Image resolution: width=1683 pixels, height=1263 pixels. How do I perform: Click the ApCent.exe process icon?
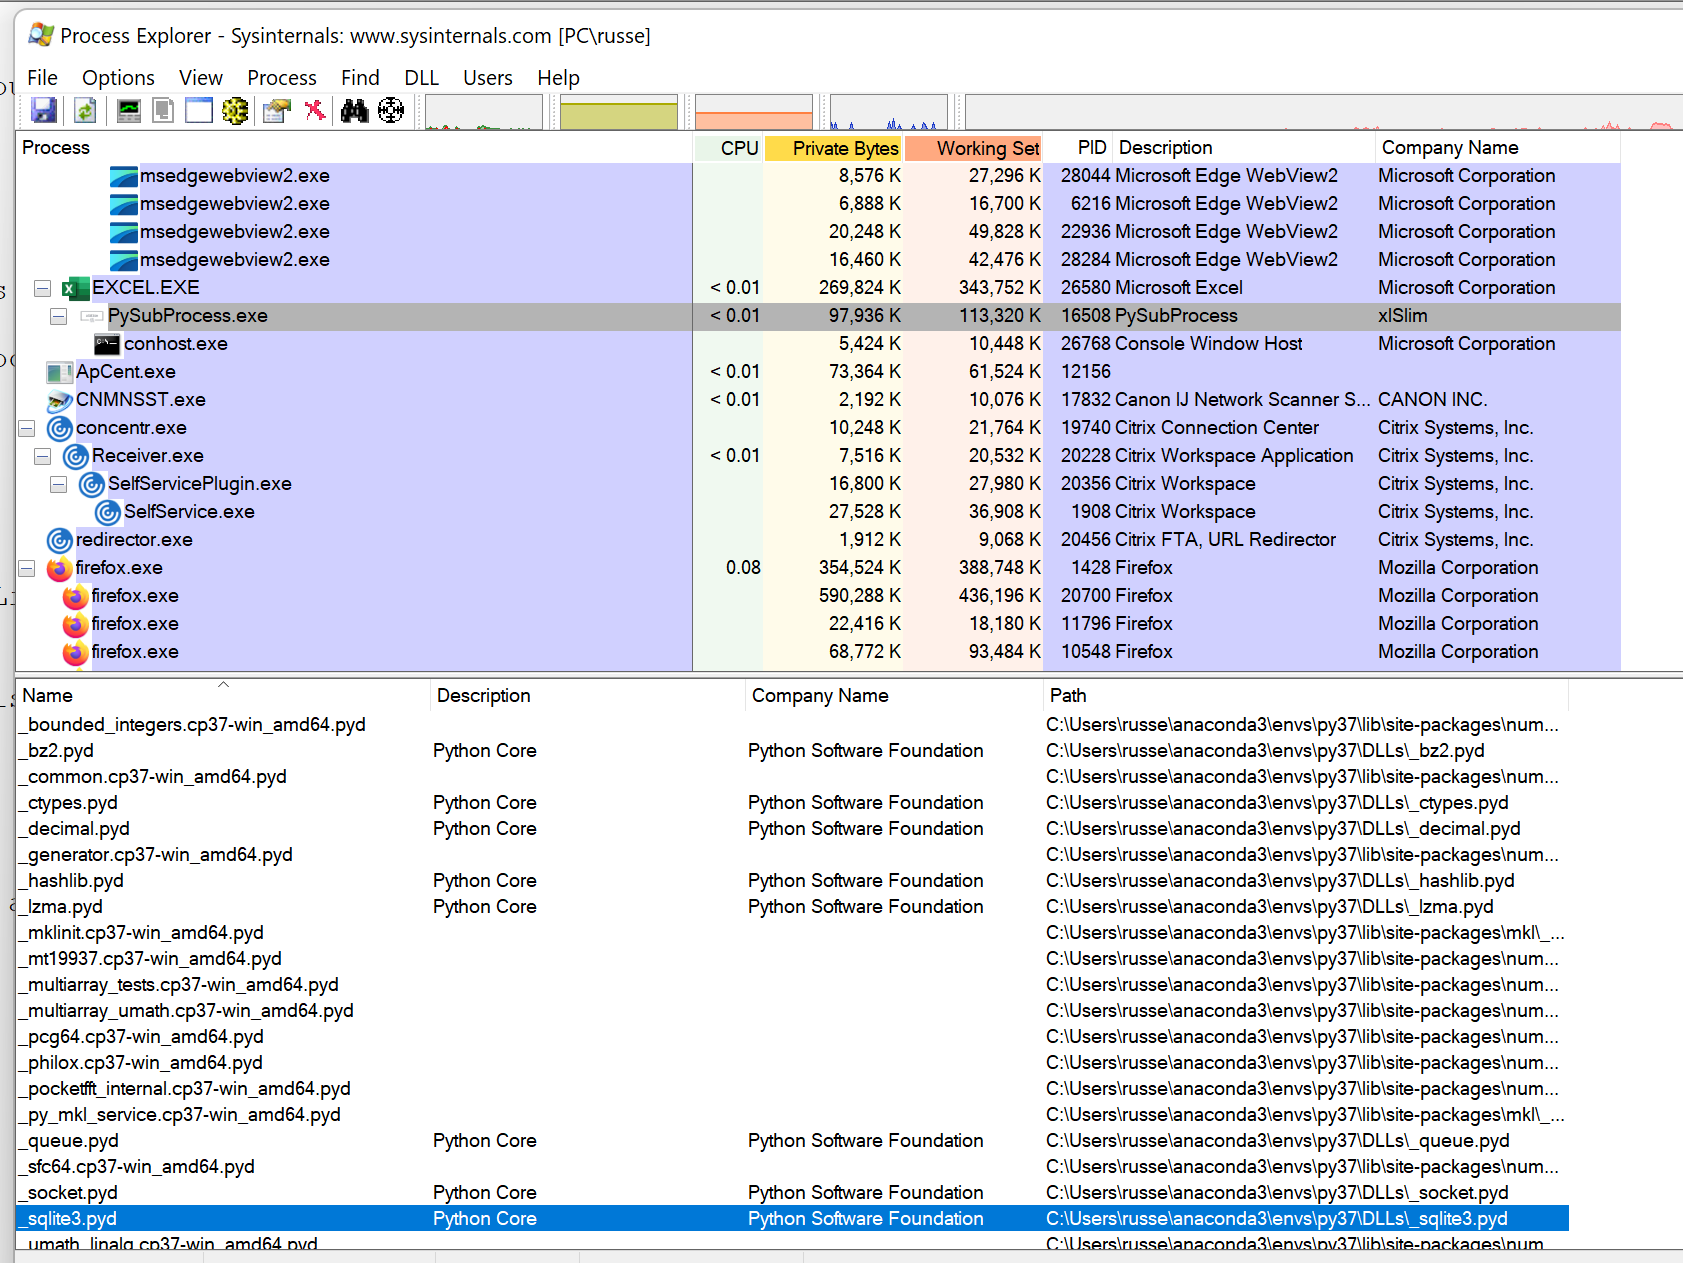tap(59, 372)
